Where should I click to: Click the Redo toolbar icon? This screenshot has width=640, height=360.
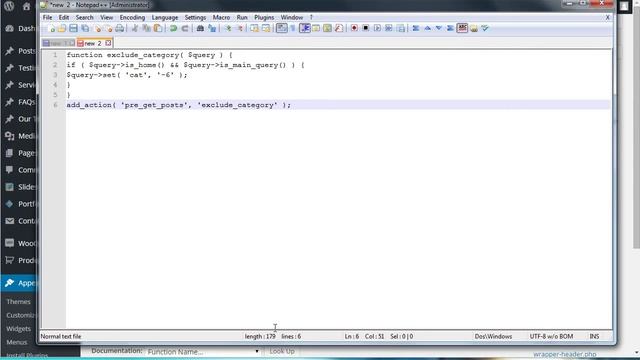(185, 28)
